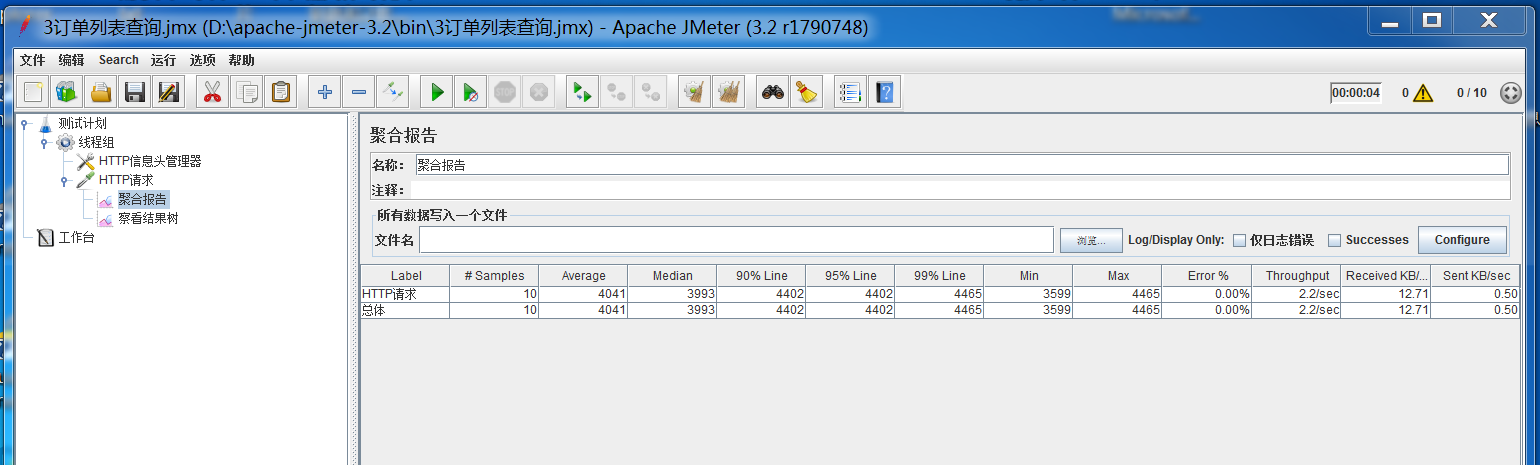This screenshot has width=1540, height=465.
Task: Click the Save disk icon in toolbar
Action: pyautogui.click(x=133, y=93)
